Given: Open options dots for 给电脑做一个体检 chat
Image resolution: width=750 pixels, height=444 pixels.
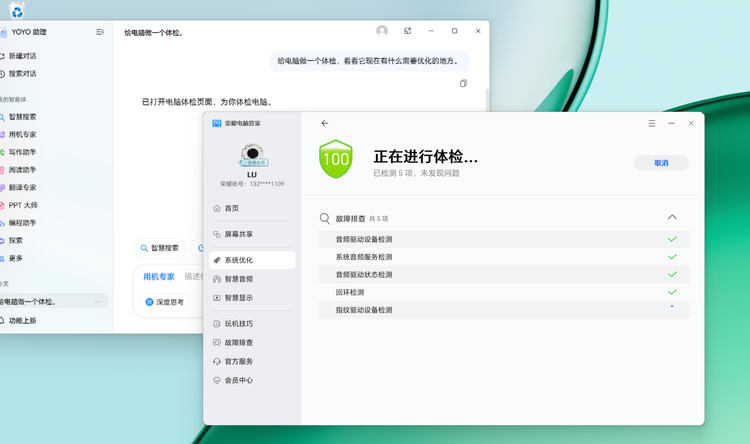Looking at the screenshot, I should pos(98,302).
